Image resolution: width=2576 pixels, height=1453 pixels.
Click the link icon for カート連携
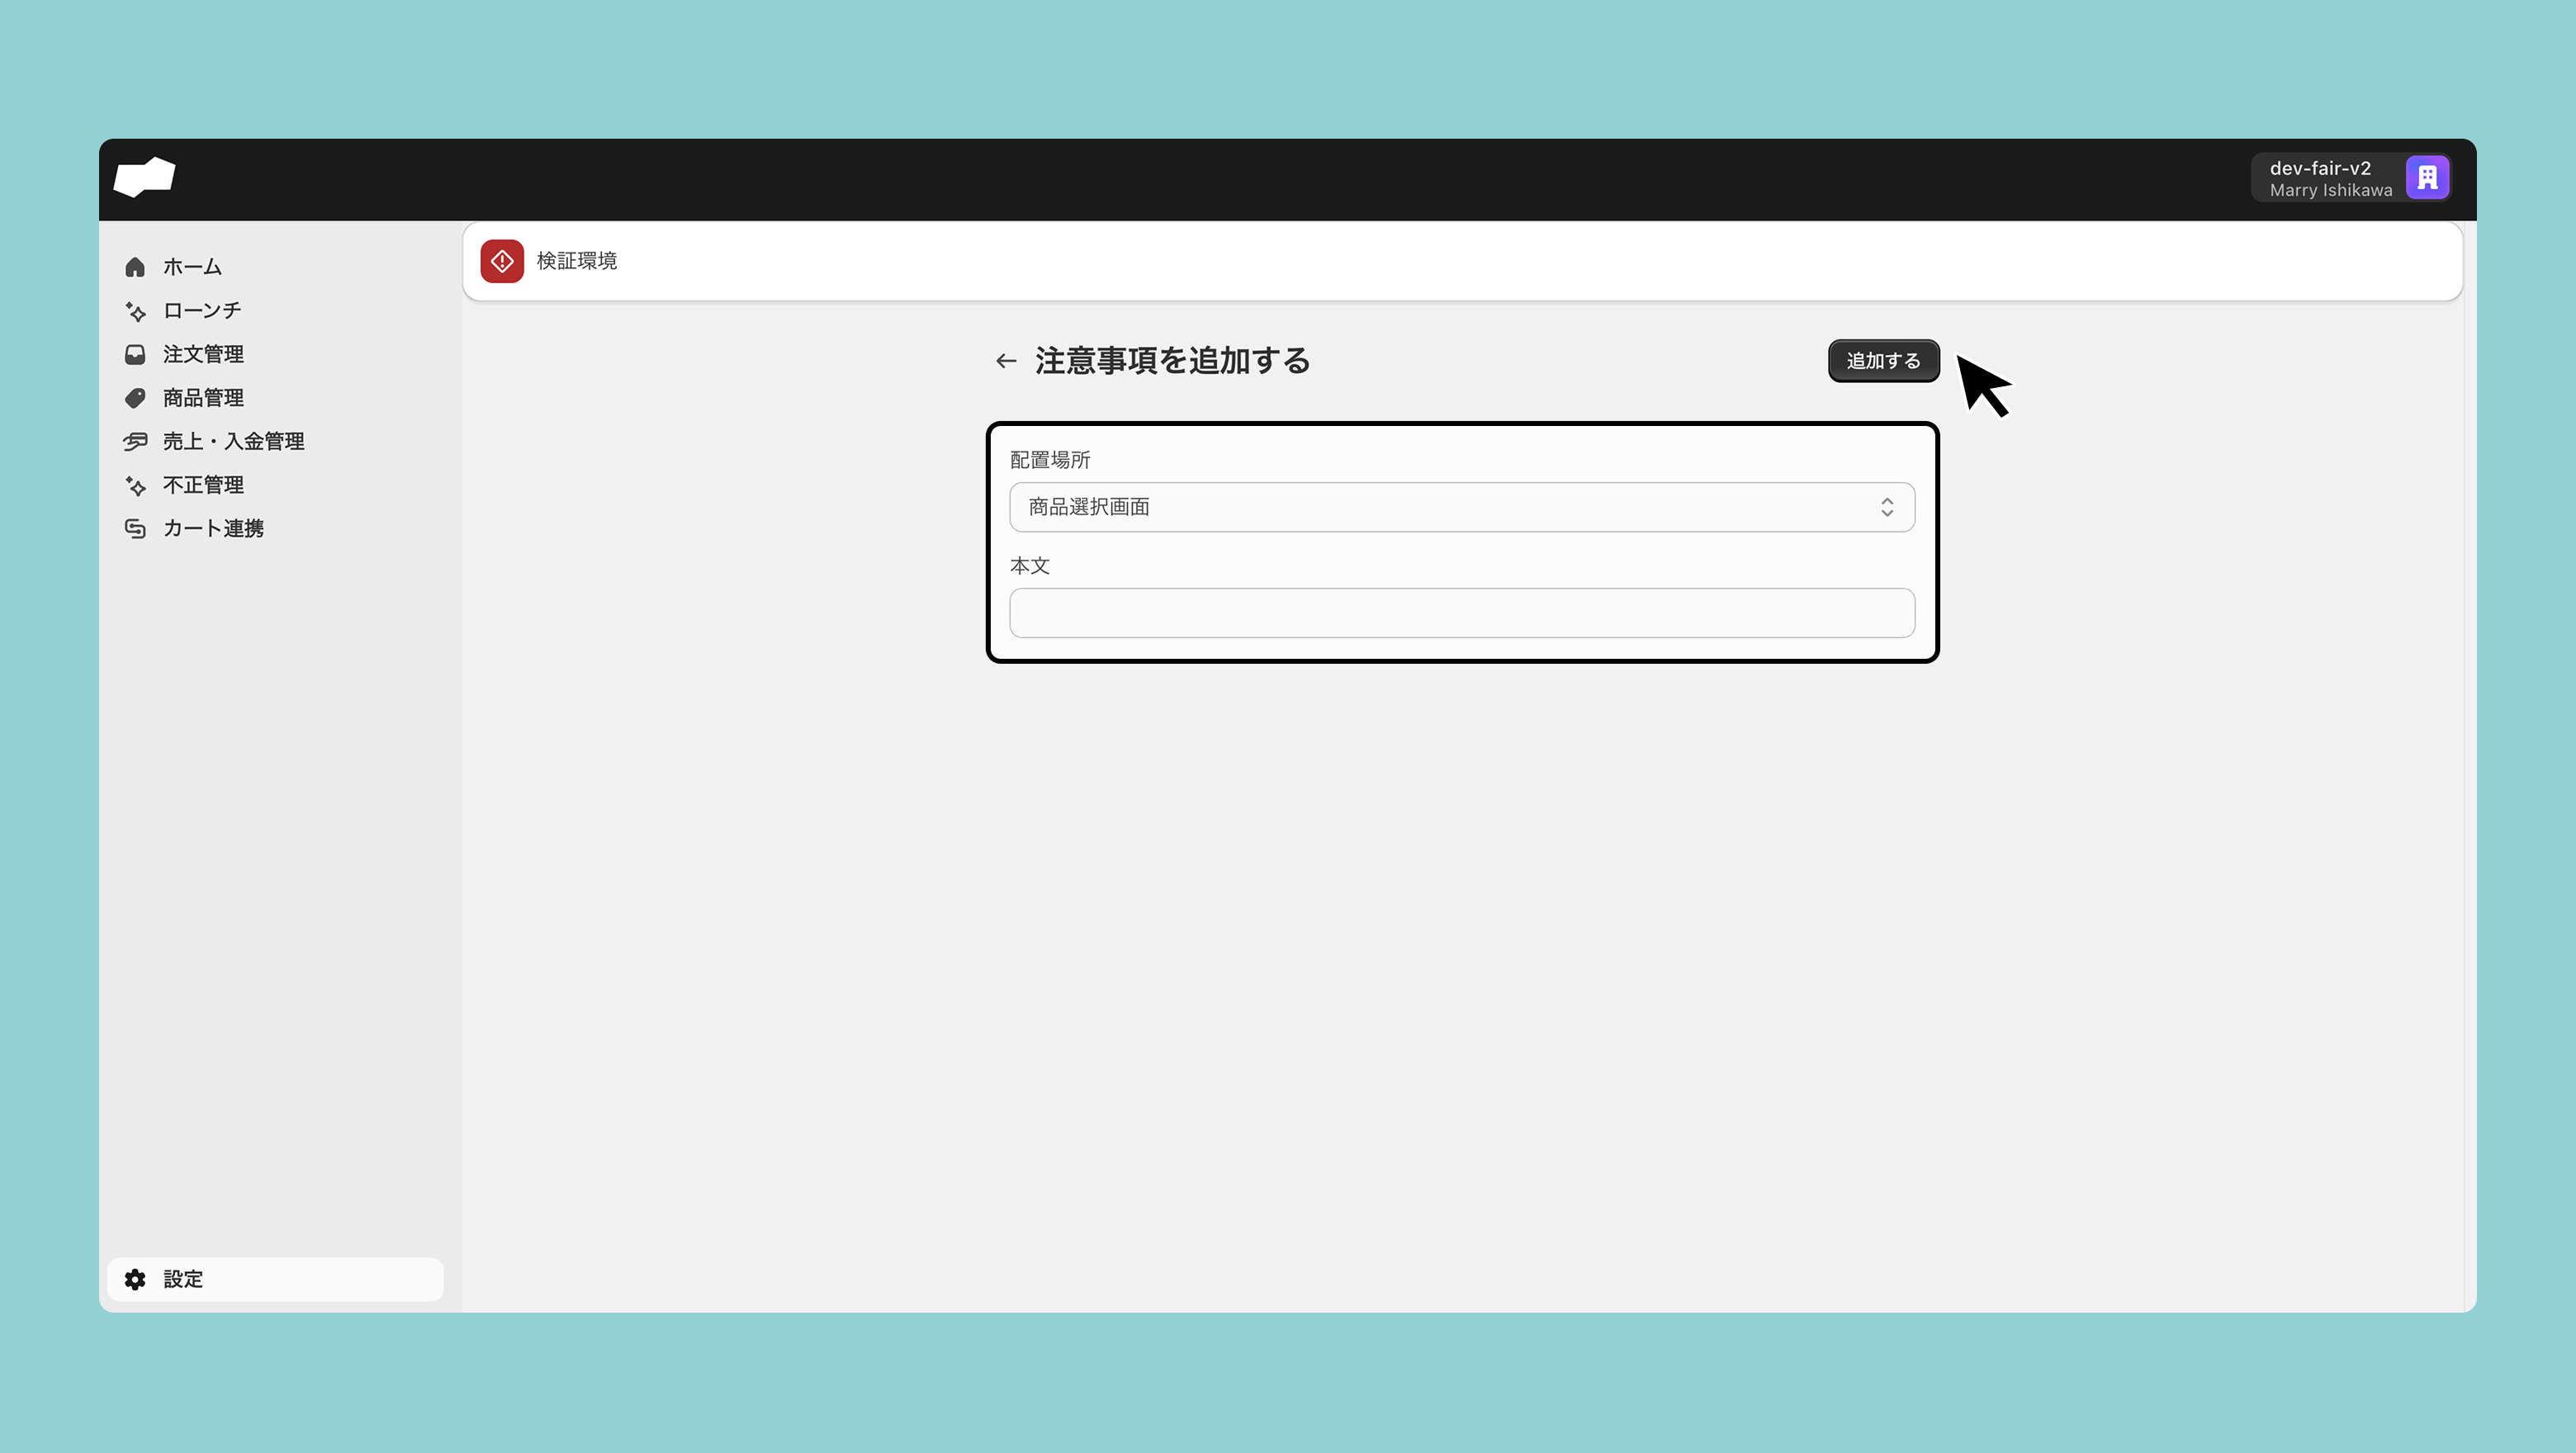click(135, 528)
